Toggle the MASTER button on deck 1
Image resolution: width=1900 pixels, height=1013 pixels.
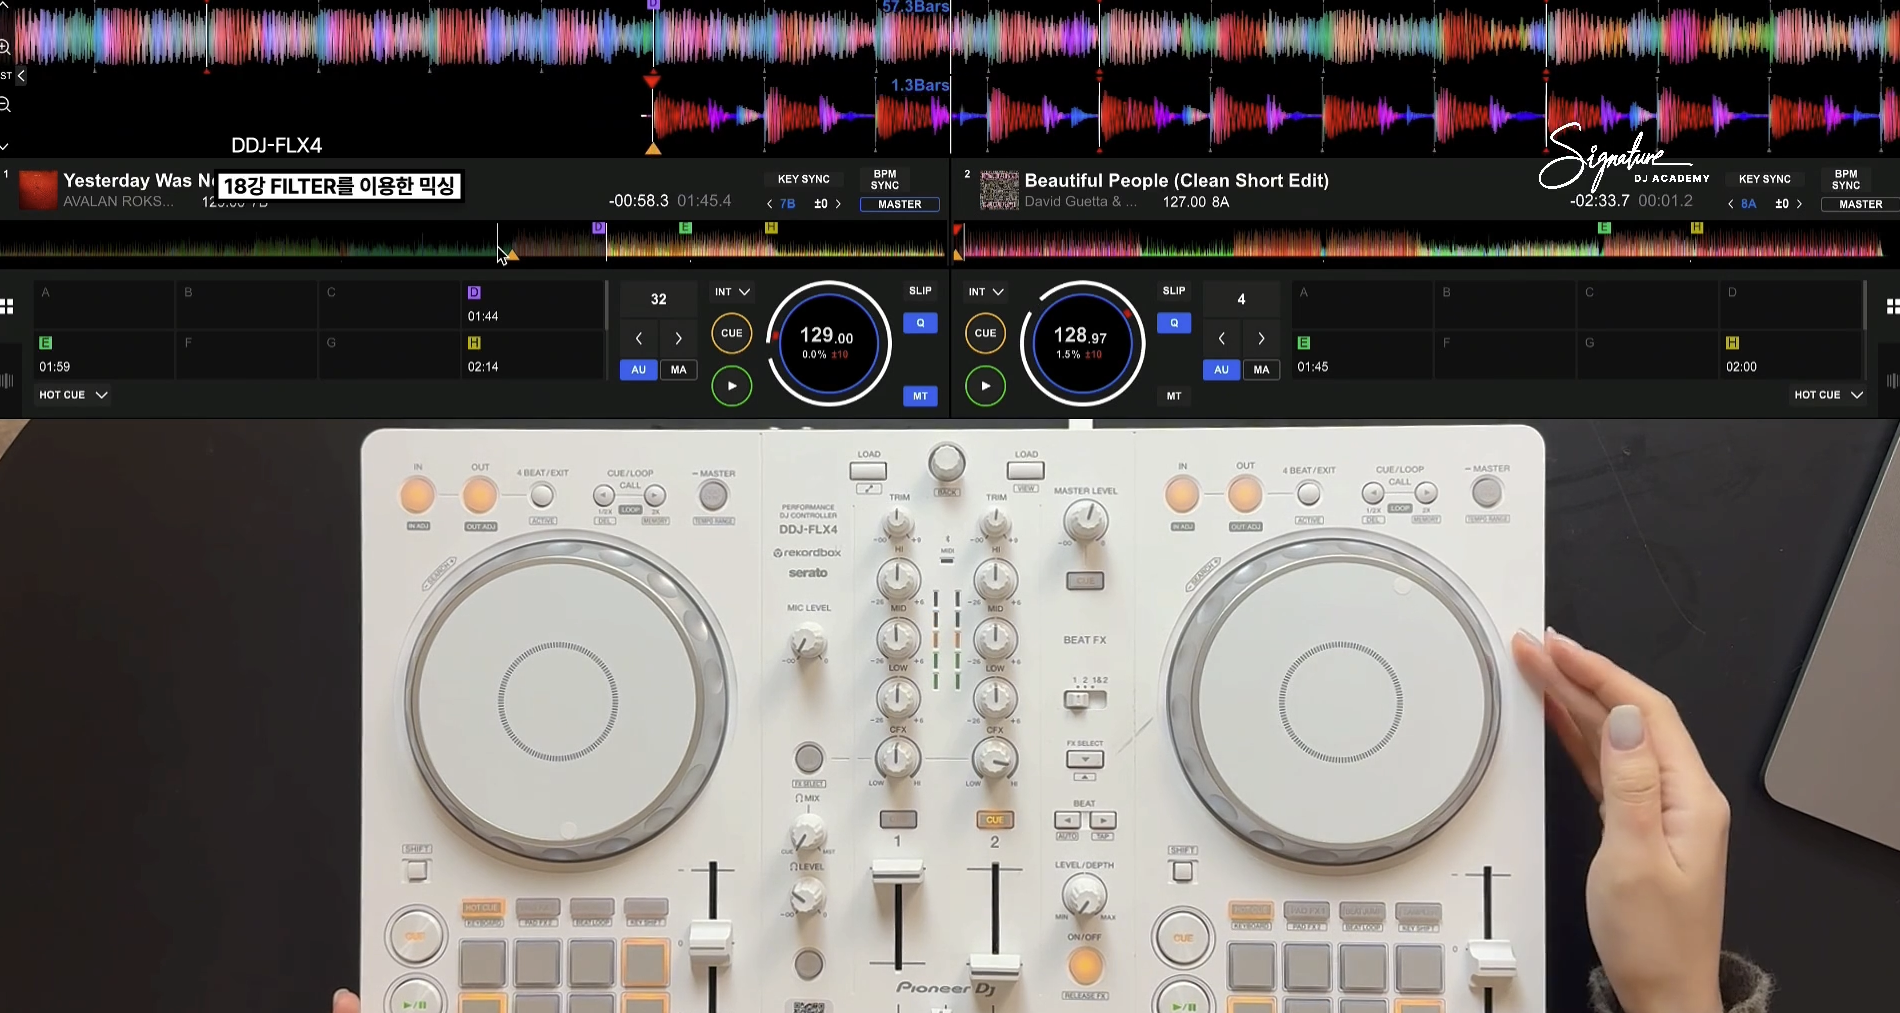point(899,204)
